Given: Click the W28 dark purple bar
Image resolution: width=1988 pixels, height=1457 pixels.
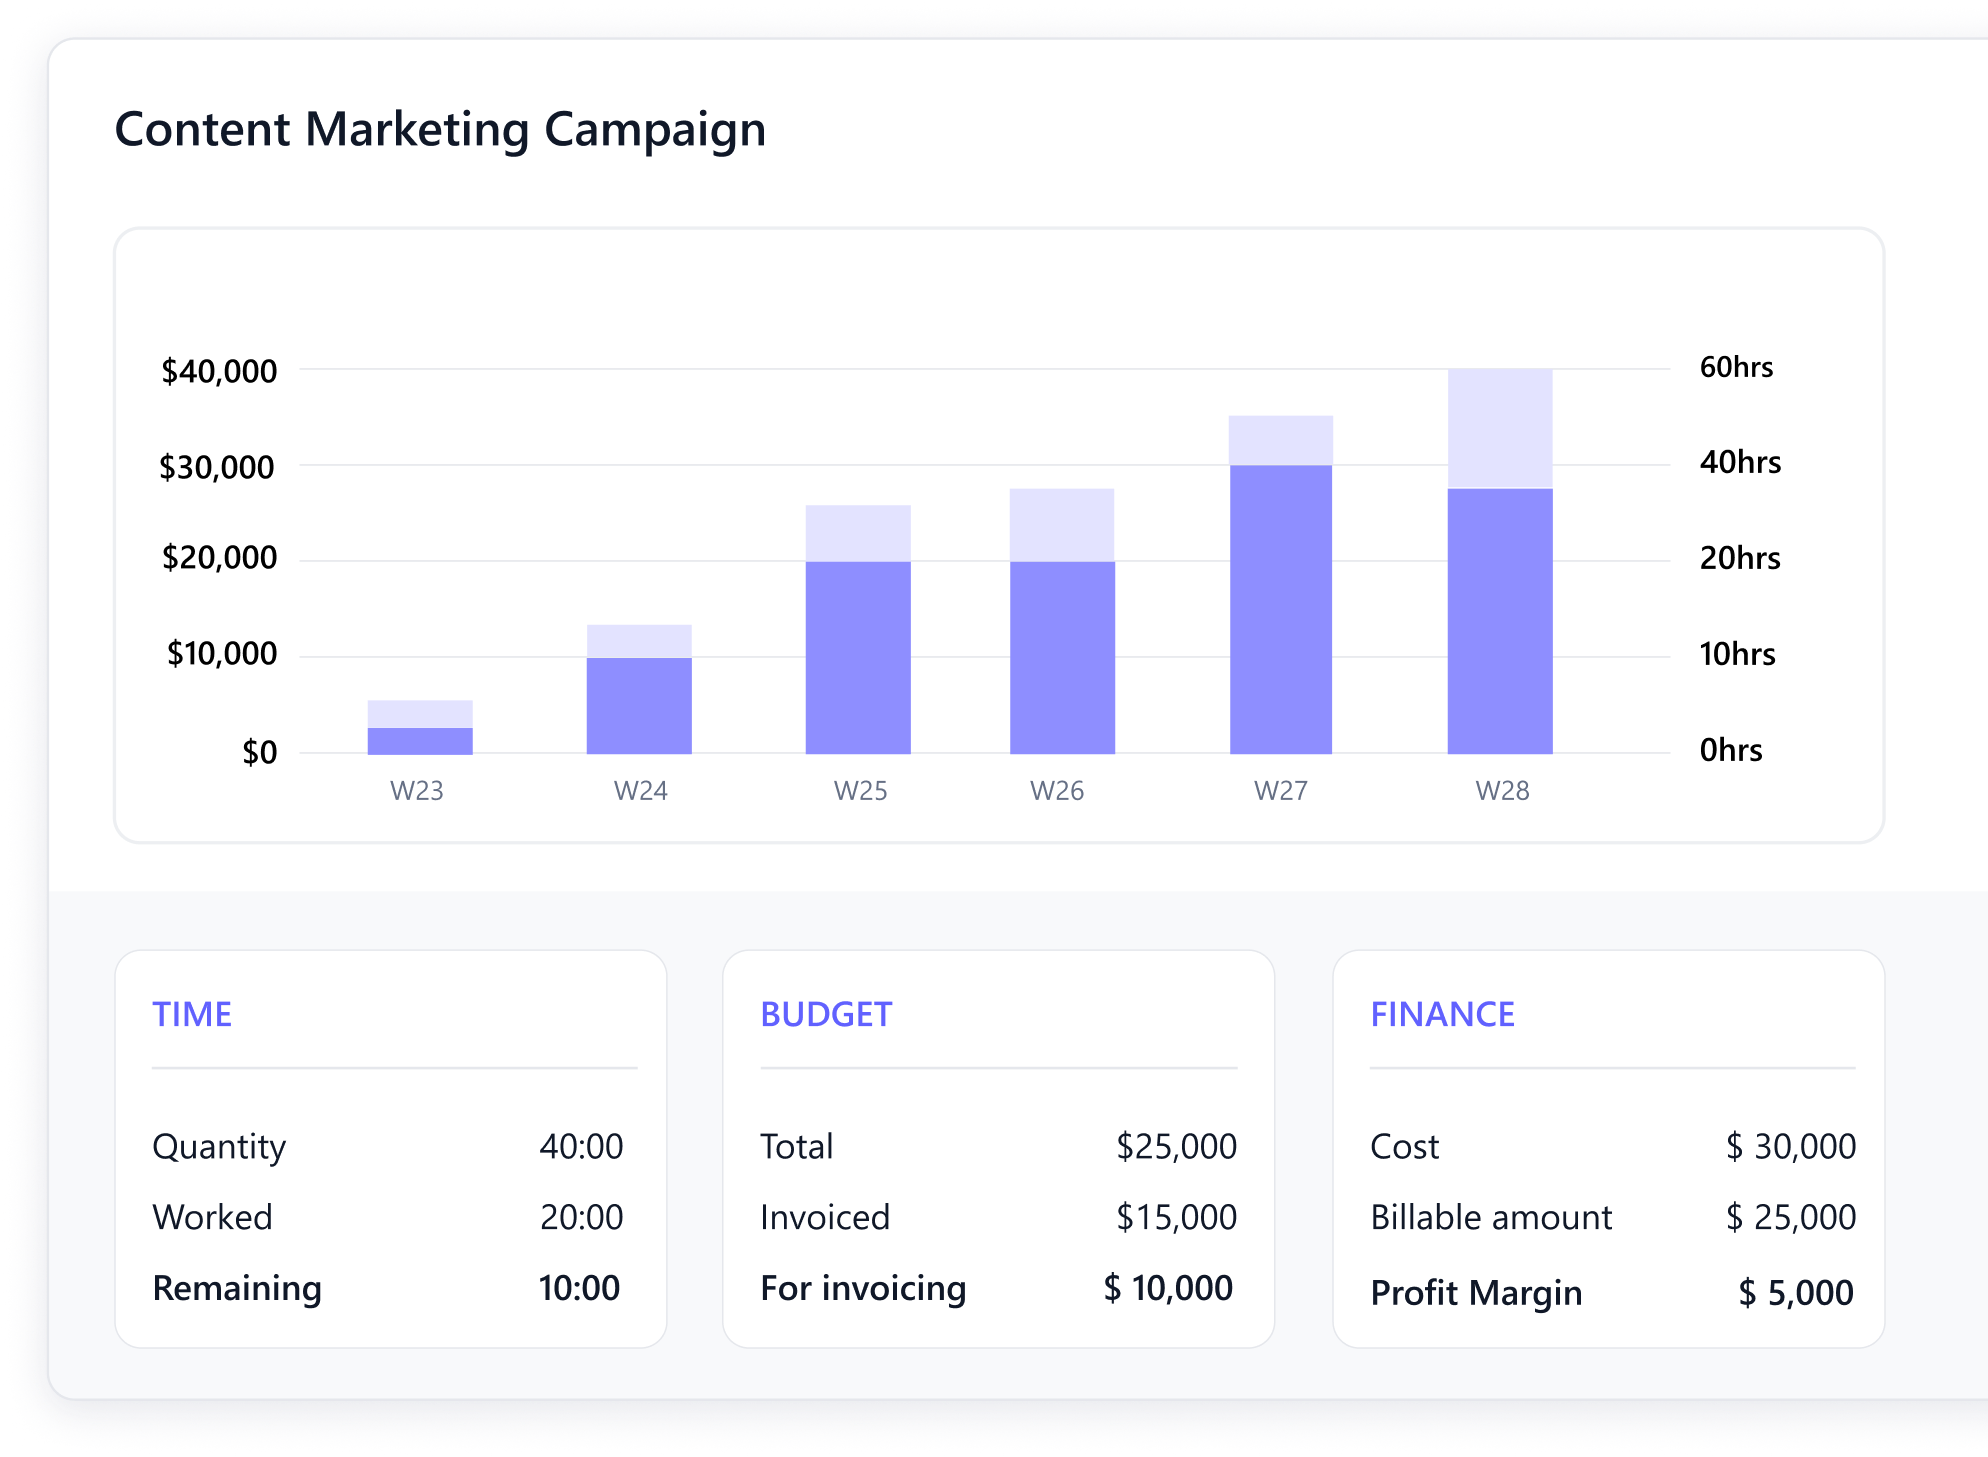Looking at the screenshot, I should tap(1500, 620).
